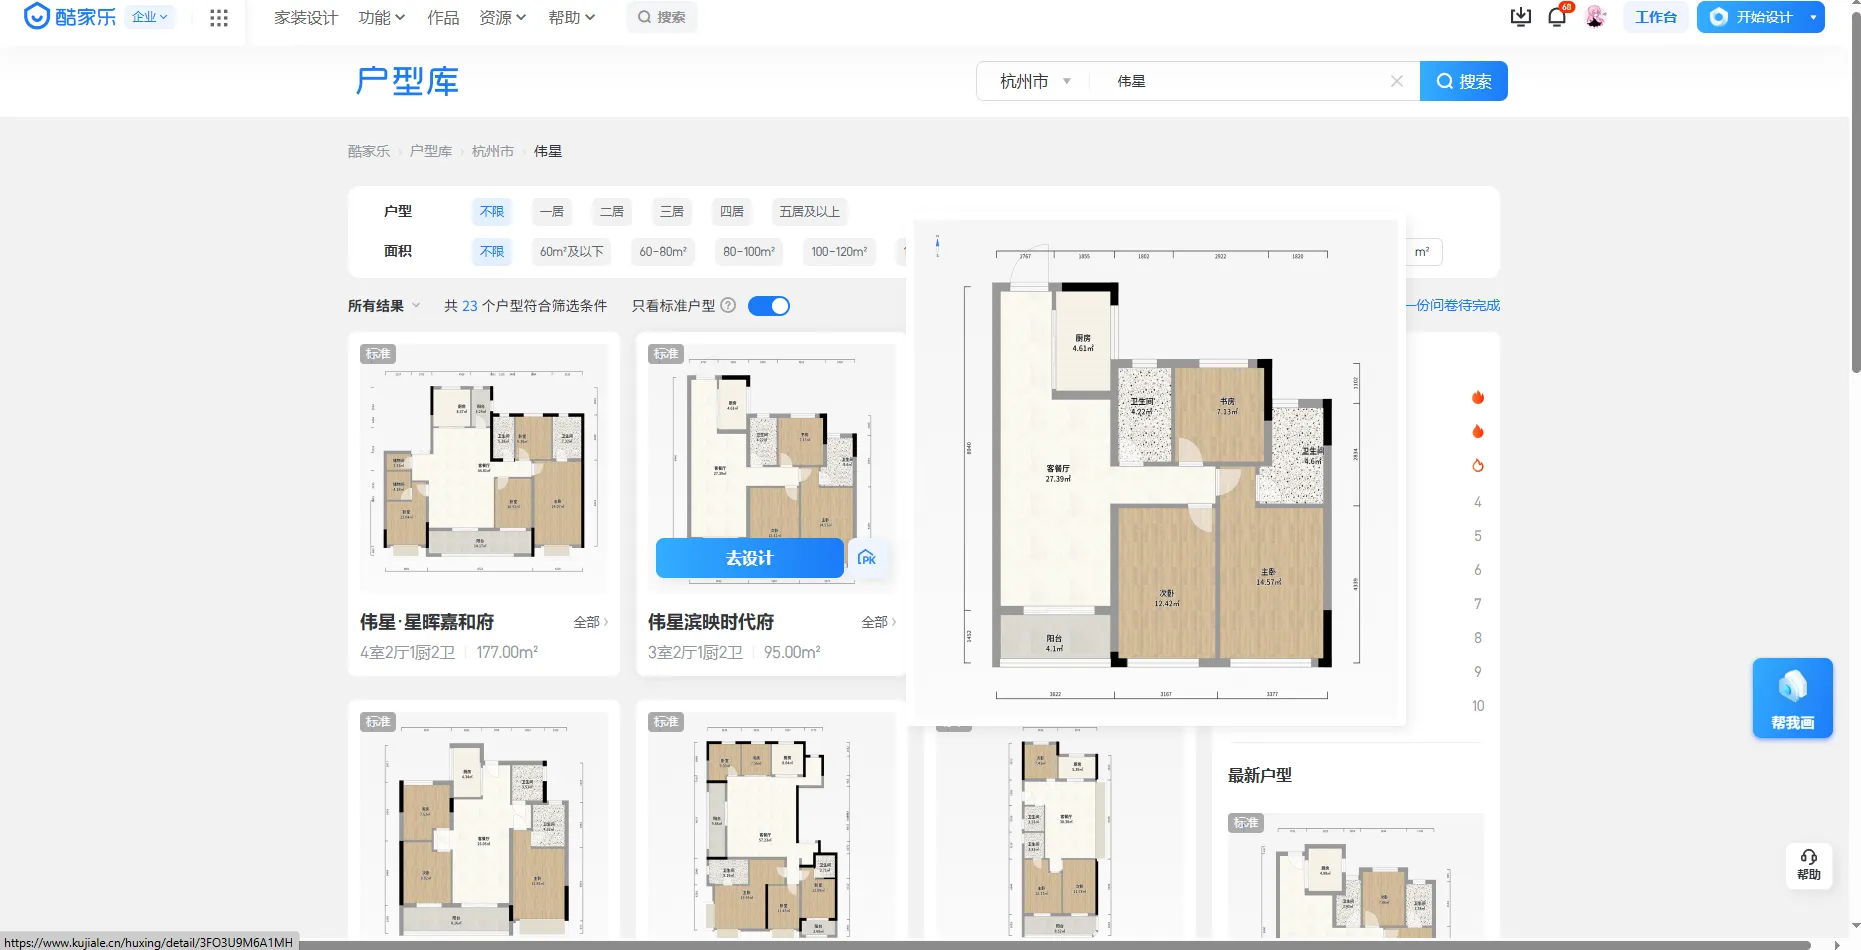The height and width of the screenshot is (950, 1861).
Task: Expand the 帮助 menu in top bar
Action: coord(572,17)
